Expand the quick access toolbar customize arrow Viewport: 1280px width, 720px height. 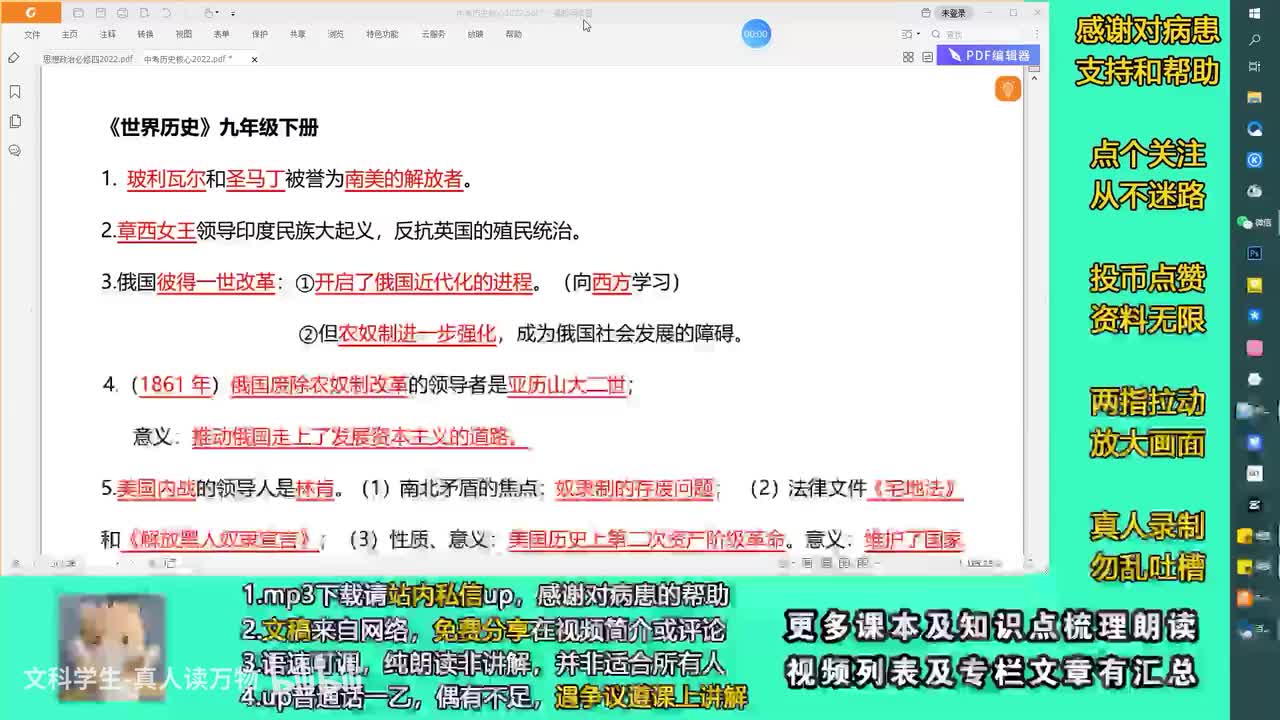click(x=233, y=14)
